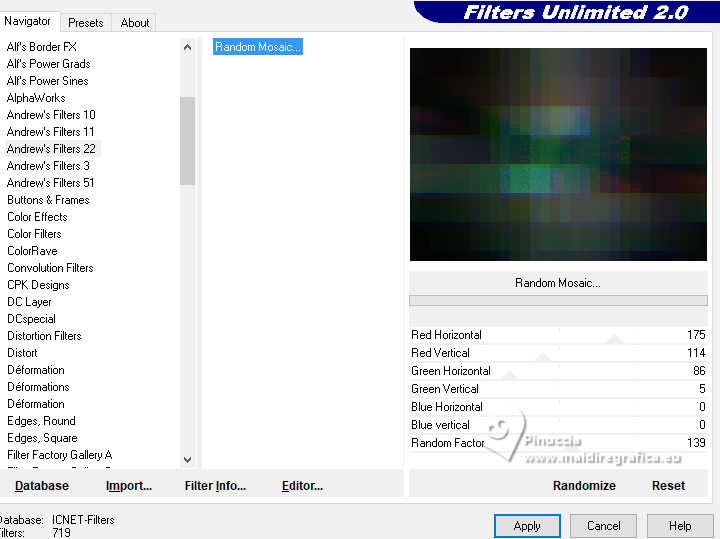720x539 pixels.
Task: Choose AlphaWorks in the filter list
Action: pos(36,98)
